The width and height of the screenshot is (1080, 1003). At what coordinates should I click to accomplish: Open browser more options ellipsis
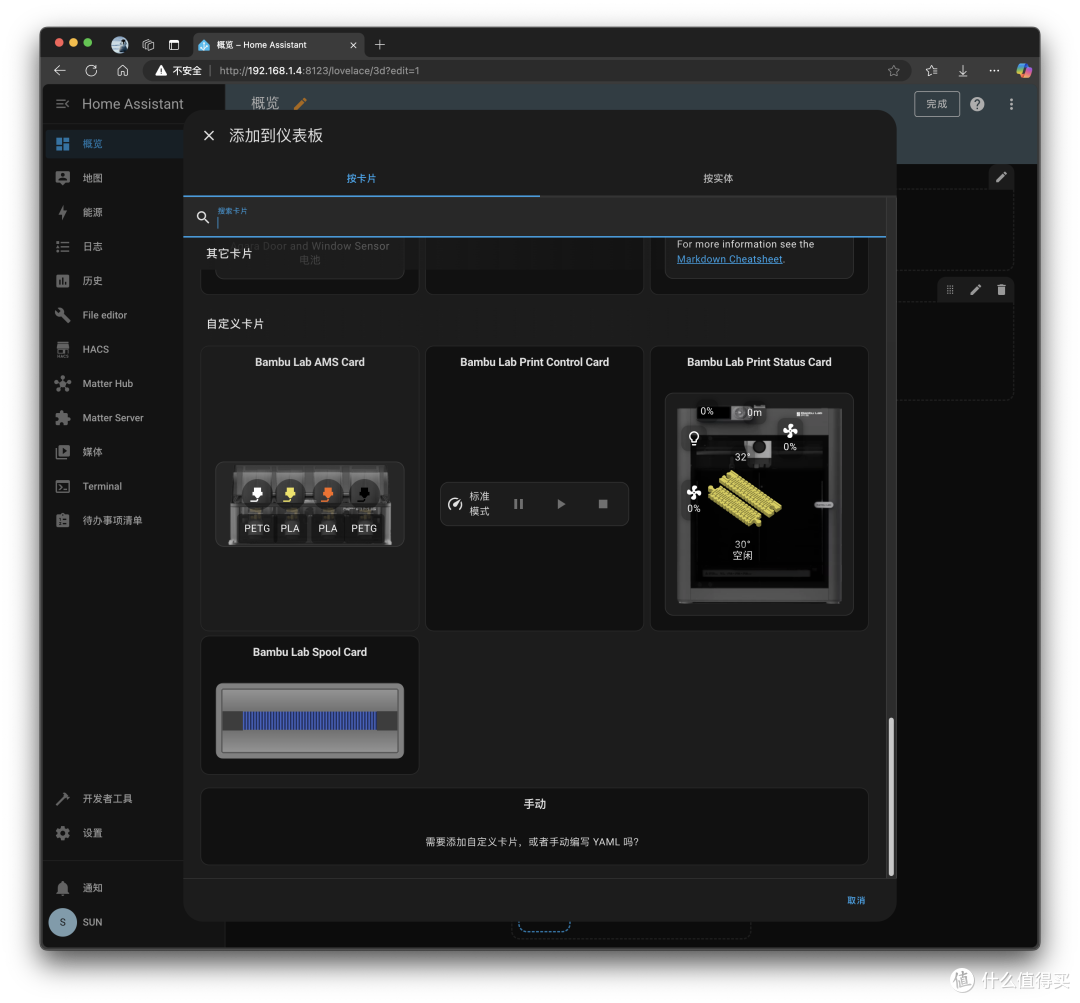[x=994, y=70]
